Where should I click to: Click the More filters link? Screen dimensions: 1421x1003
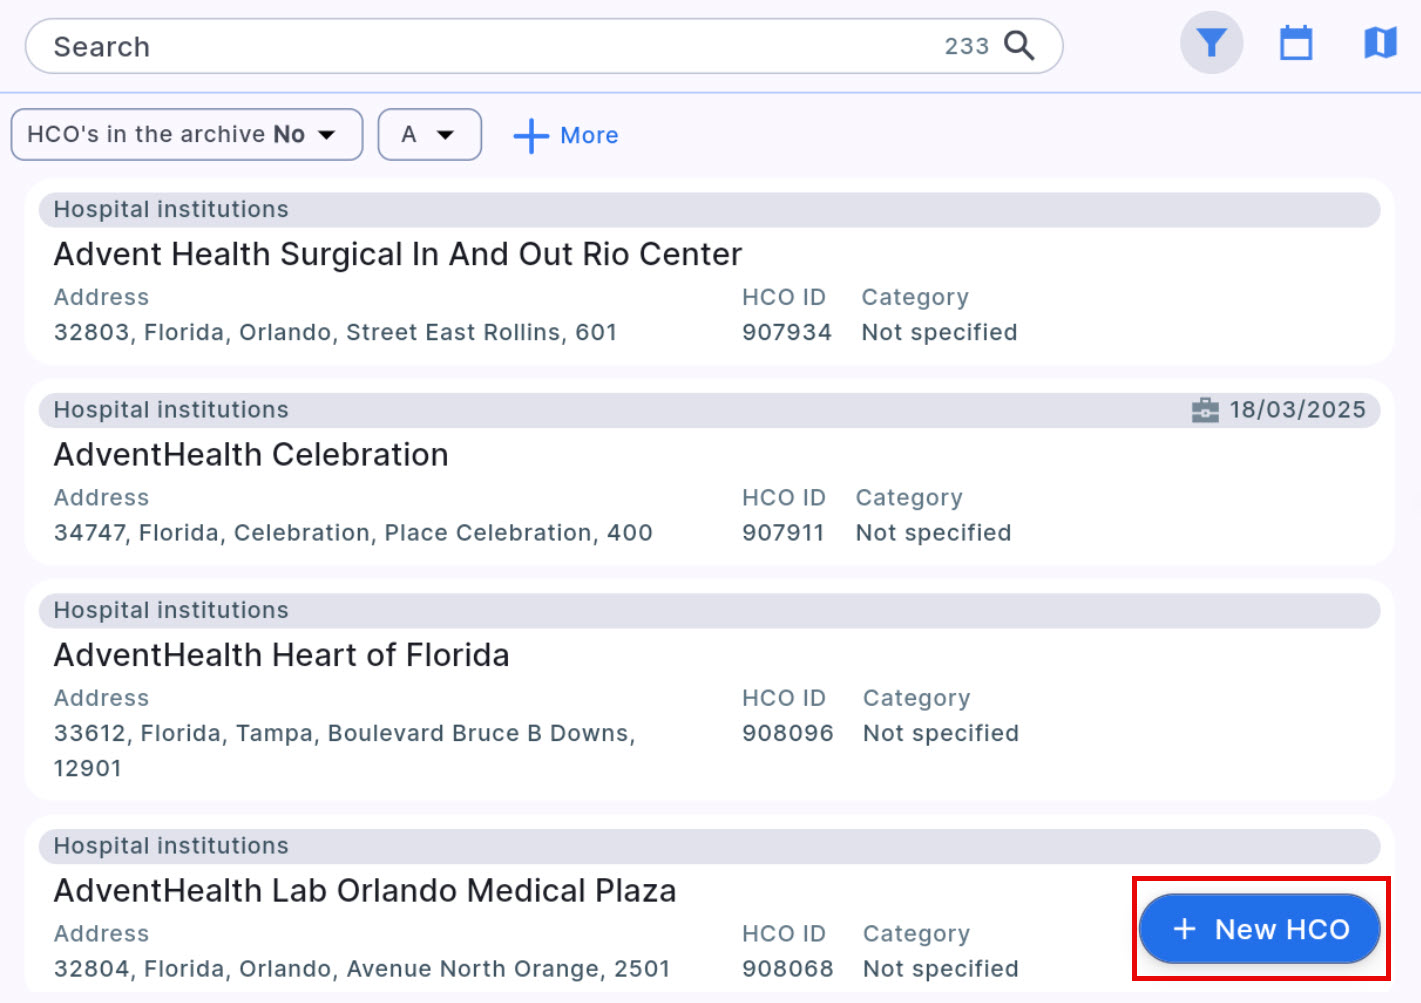click(588, 136)
